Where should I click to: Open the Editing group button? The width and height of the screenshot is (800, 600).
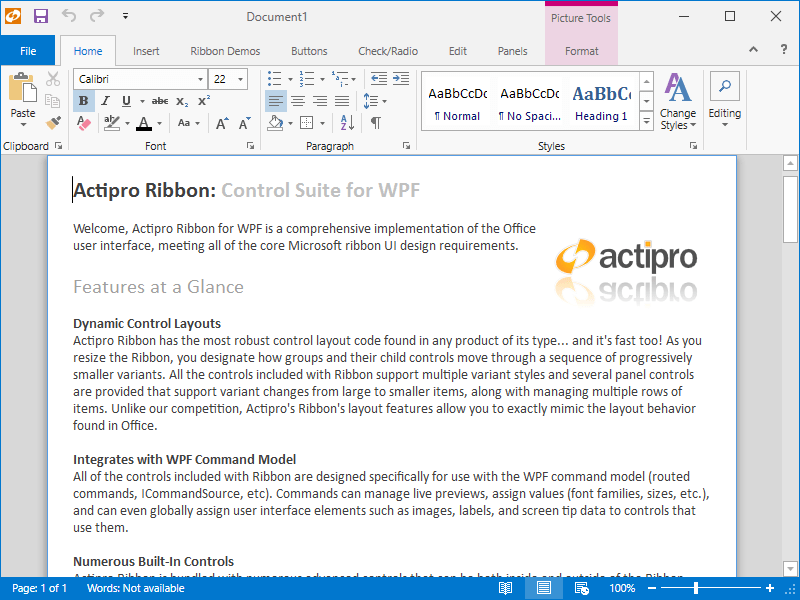click(x=724, y=100)
